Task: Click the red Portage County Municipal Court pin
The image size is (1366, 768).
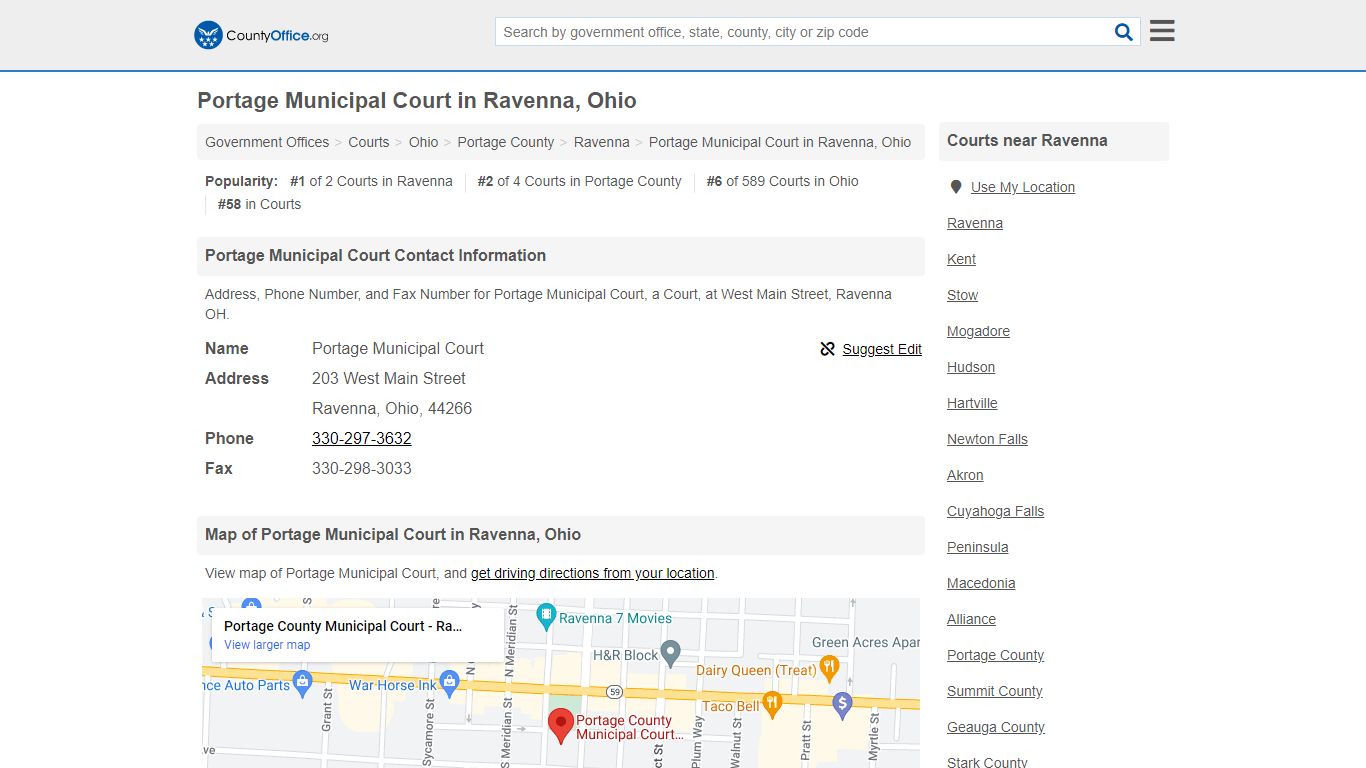Action: tap(561, 726)
